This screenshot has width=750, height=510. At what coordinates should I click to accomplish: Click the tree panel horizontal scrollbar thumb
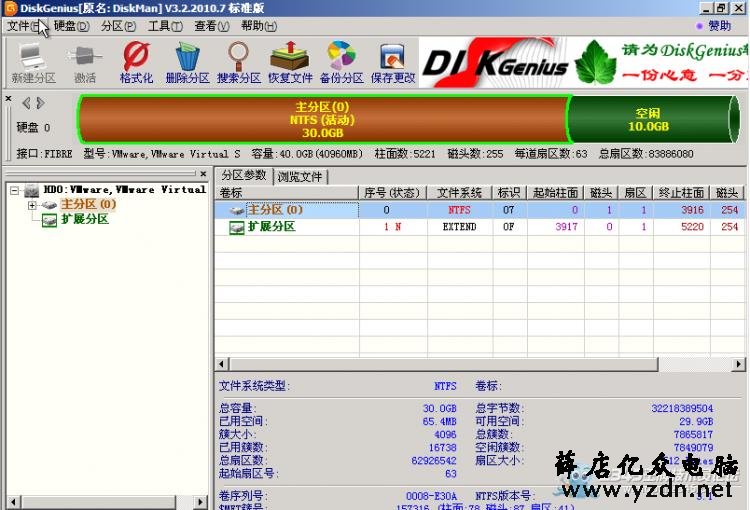point(99,502)
